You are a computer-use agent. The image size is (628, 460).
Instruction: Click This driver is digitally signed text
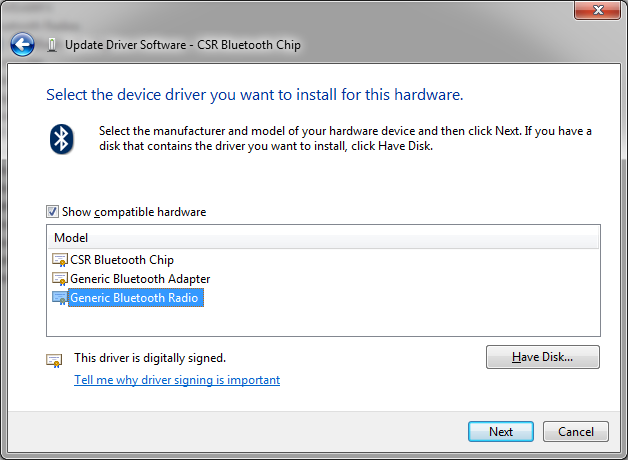coord(150,358)
